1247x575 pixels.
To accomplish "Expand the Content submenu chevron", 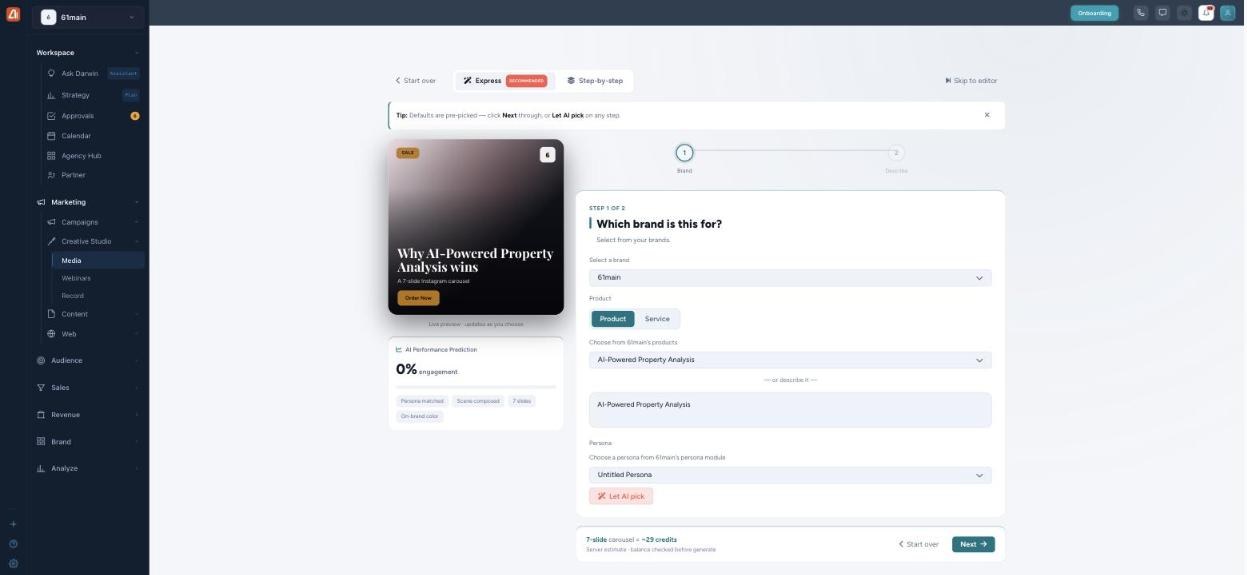I will 137,314.
